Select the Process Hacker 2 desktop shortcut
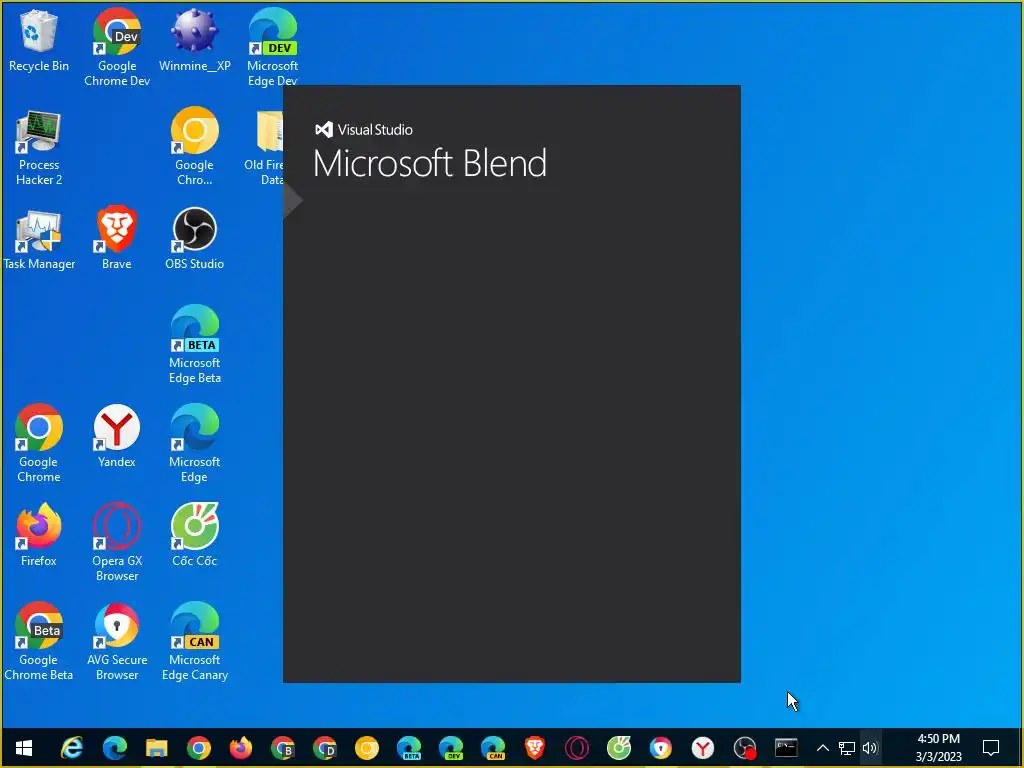Screen dimensions: 1024x768 39,148
